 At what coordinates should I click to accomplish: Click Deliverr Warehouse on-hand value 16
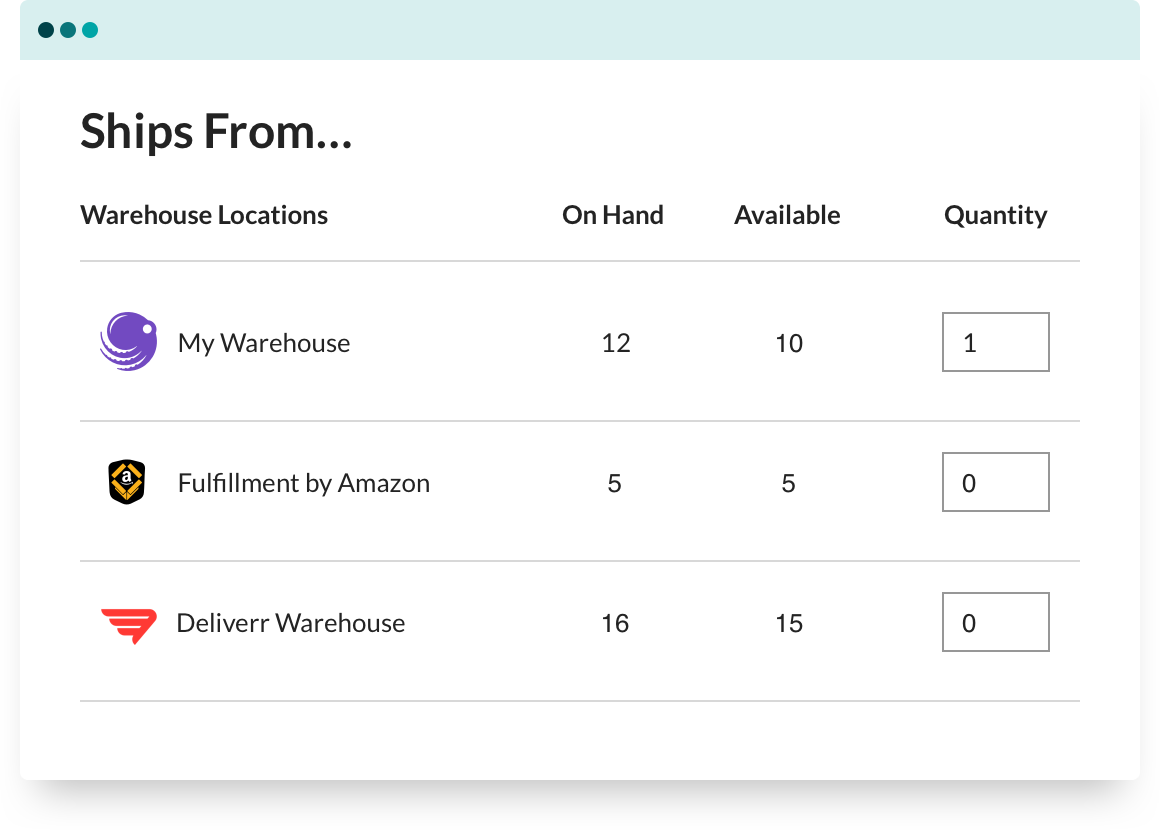pos(615,623)
